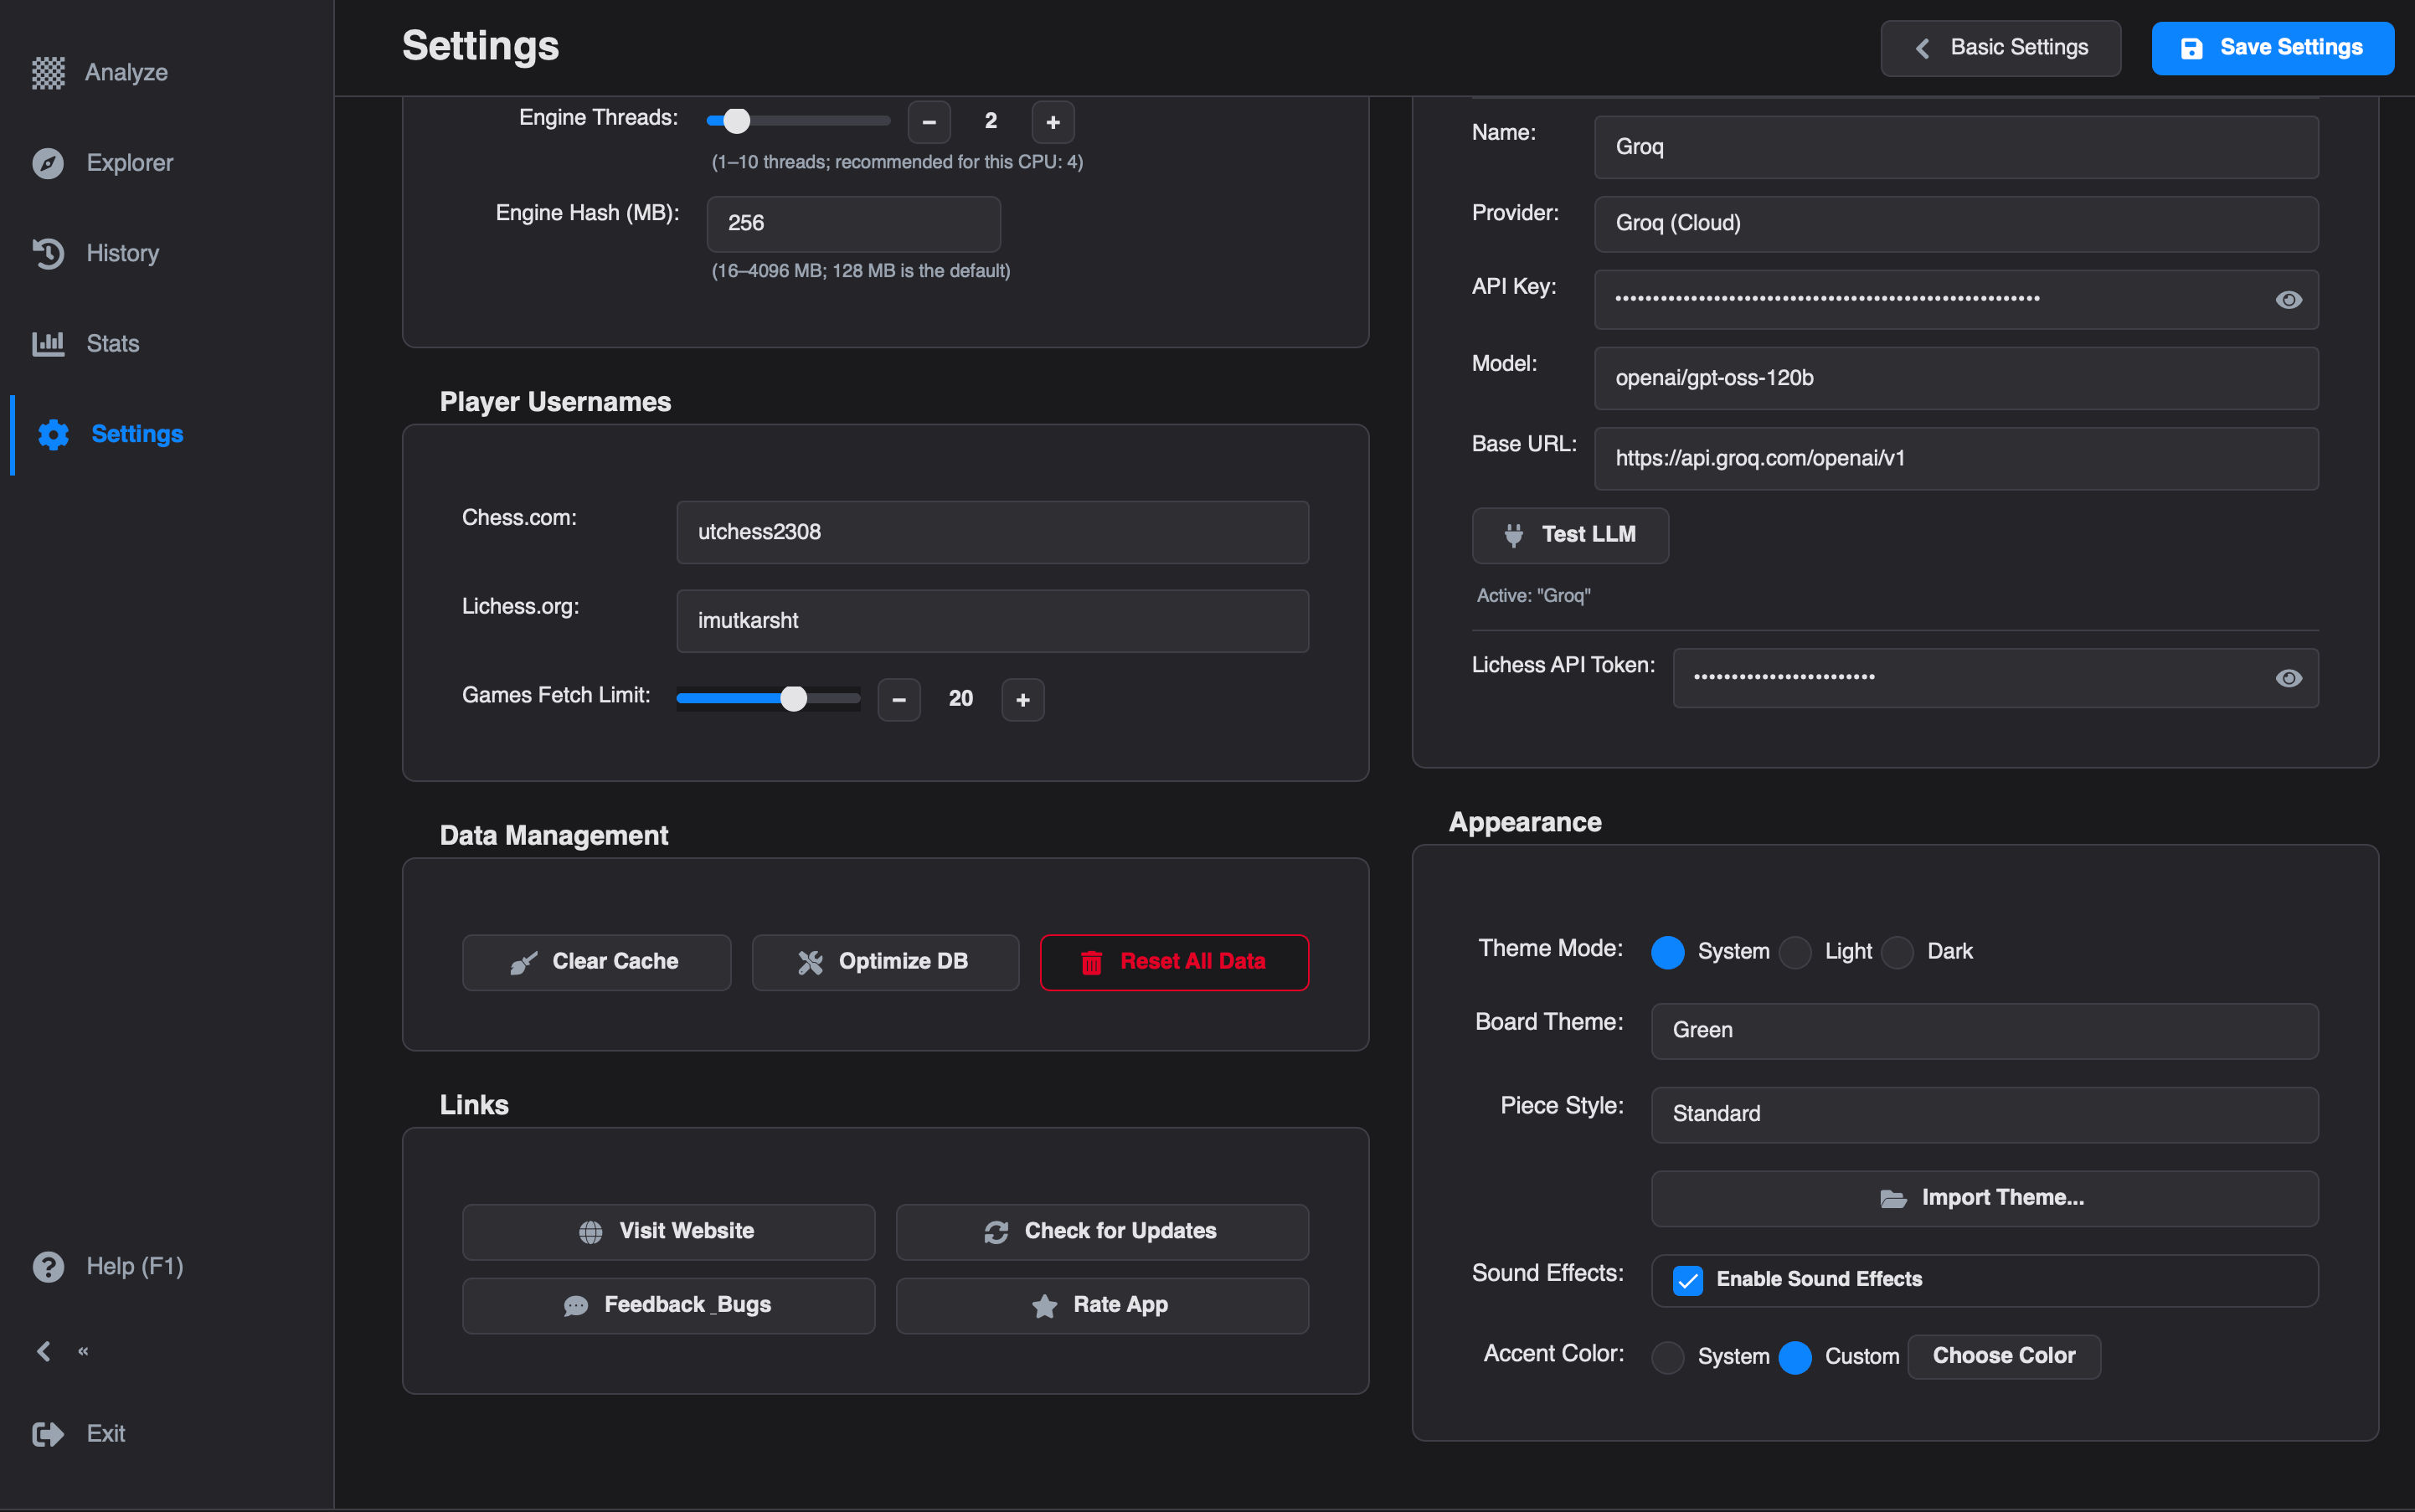Toggle Enable Sound Effects checkbox
Screen dimensions: 2415x1512
click(1688, 1280)
